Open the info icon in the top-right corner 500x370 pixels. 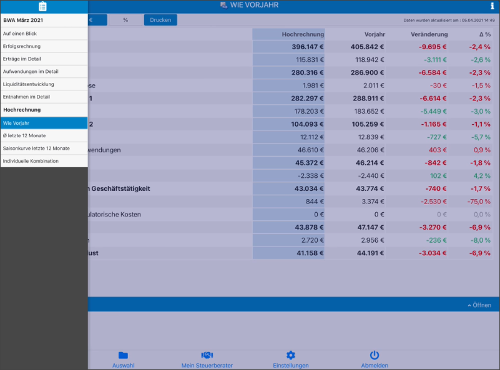click(x=492, y=6)
